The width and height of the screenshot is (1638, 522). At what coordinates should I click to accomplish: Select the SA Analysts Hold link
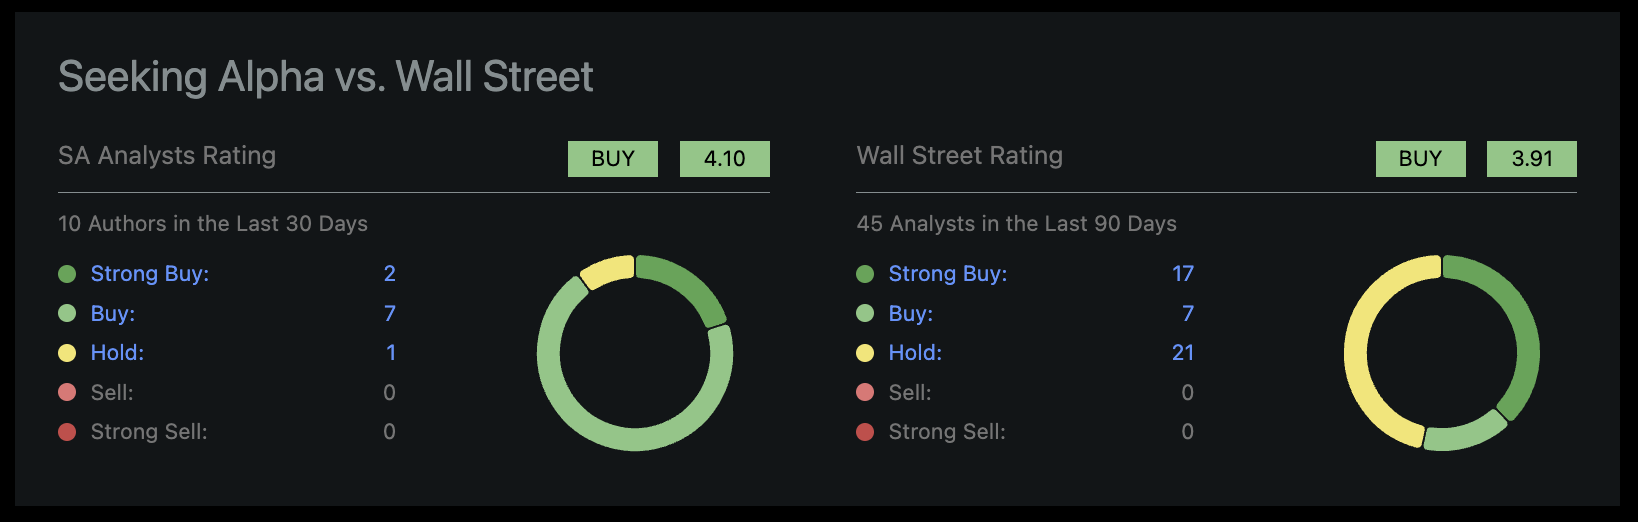pyautogui.click(x=117, y=353)
